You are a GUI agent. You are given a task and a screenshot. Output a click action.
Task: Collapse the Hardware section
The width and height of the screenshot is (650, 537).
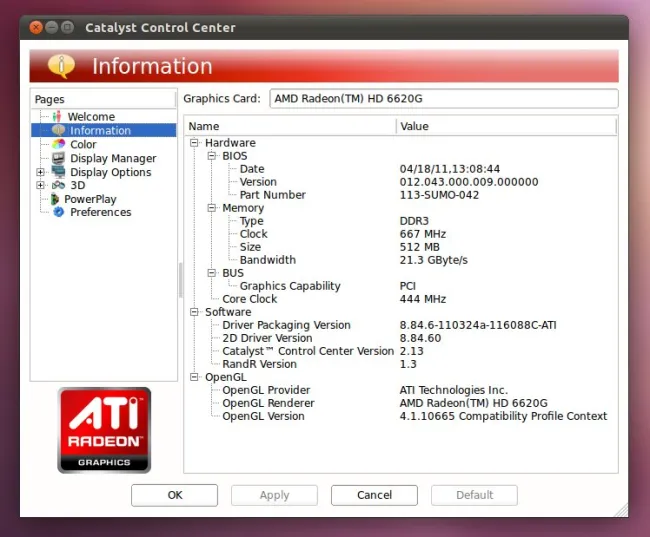click(195, 143)
